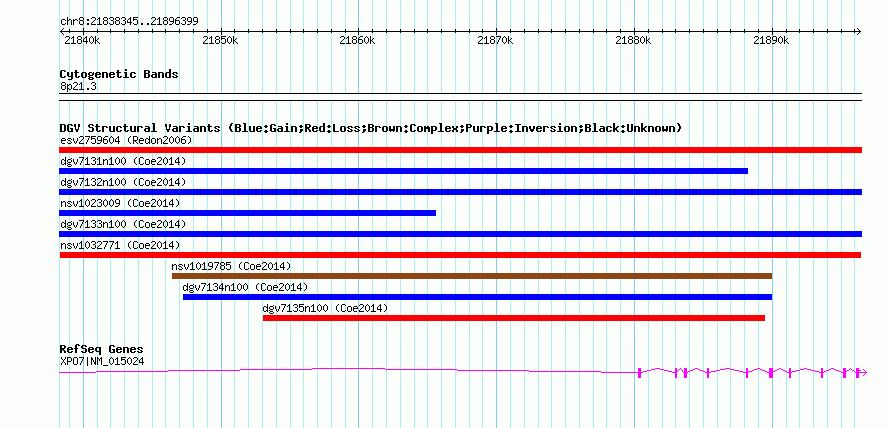Click the XPO7 exon block at 21890k
Screen dimensions: 890x428
pos(771,372)
